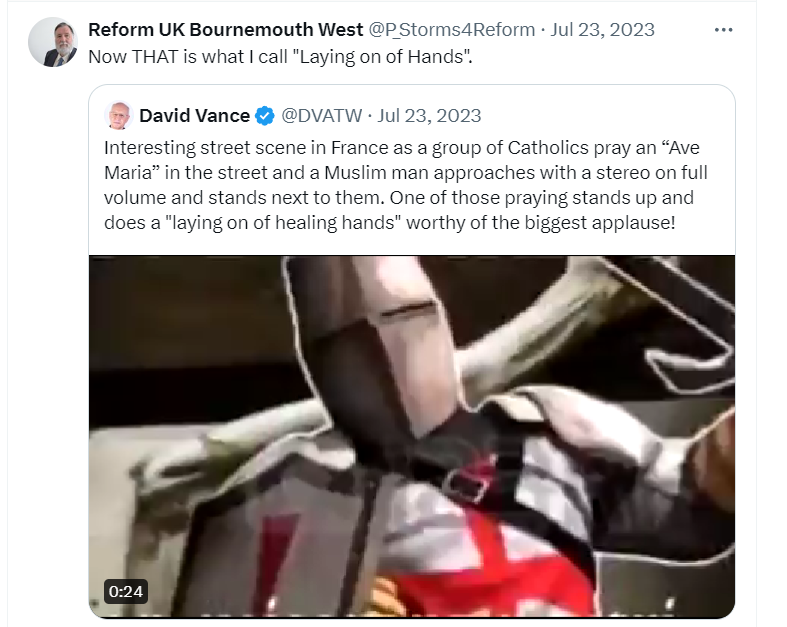The height and width of the screenshot is (627, 787).
Task: Open Reform UK Bournemouth West display name
Action: pyautogui.click(x=225, y=30)
